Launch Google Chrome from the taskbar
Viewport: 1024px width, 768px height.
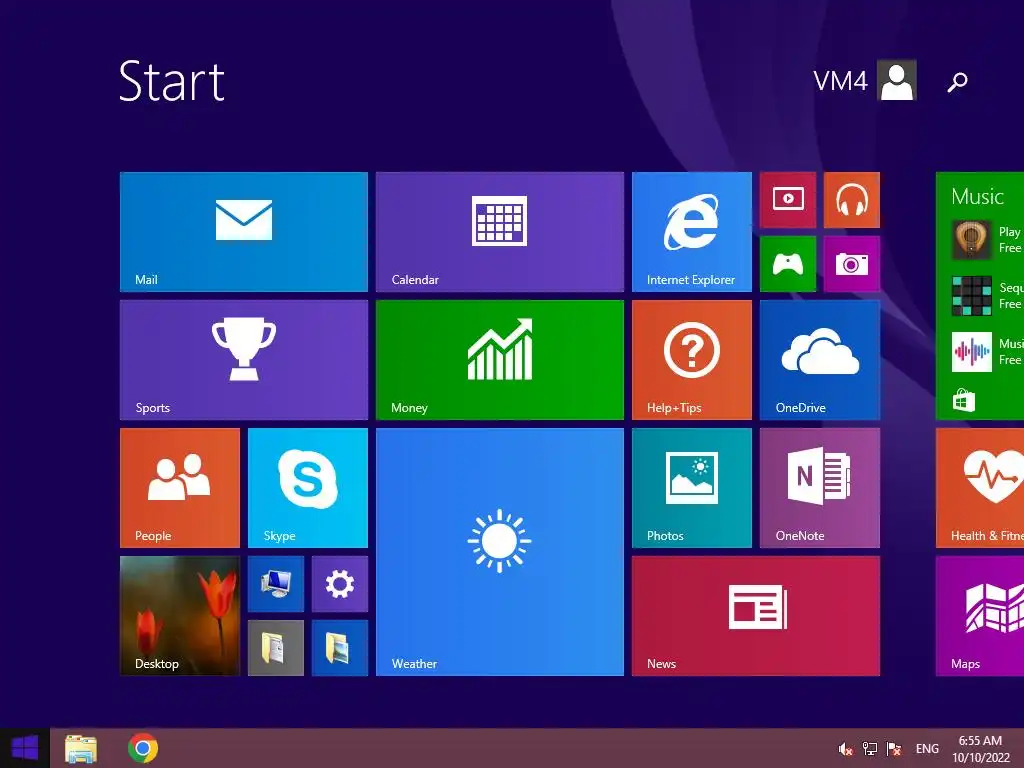[x=143, y=748]
